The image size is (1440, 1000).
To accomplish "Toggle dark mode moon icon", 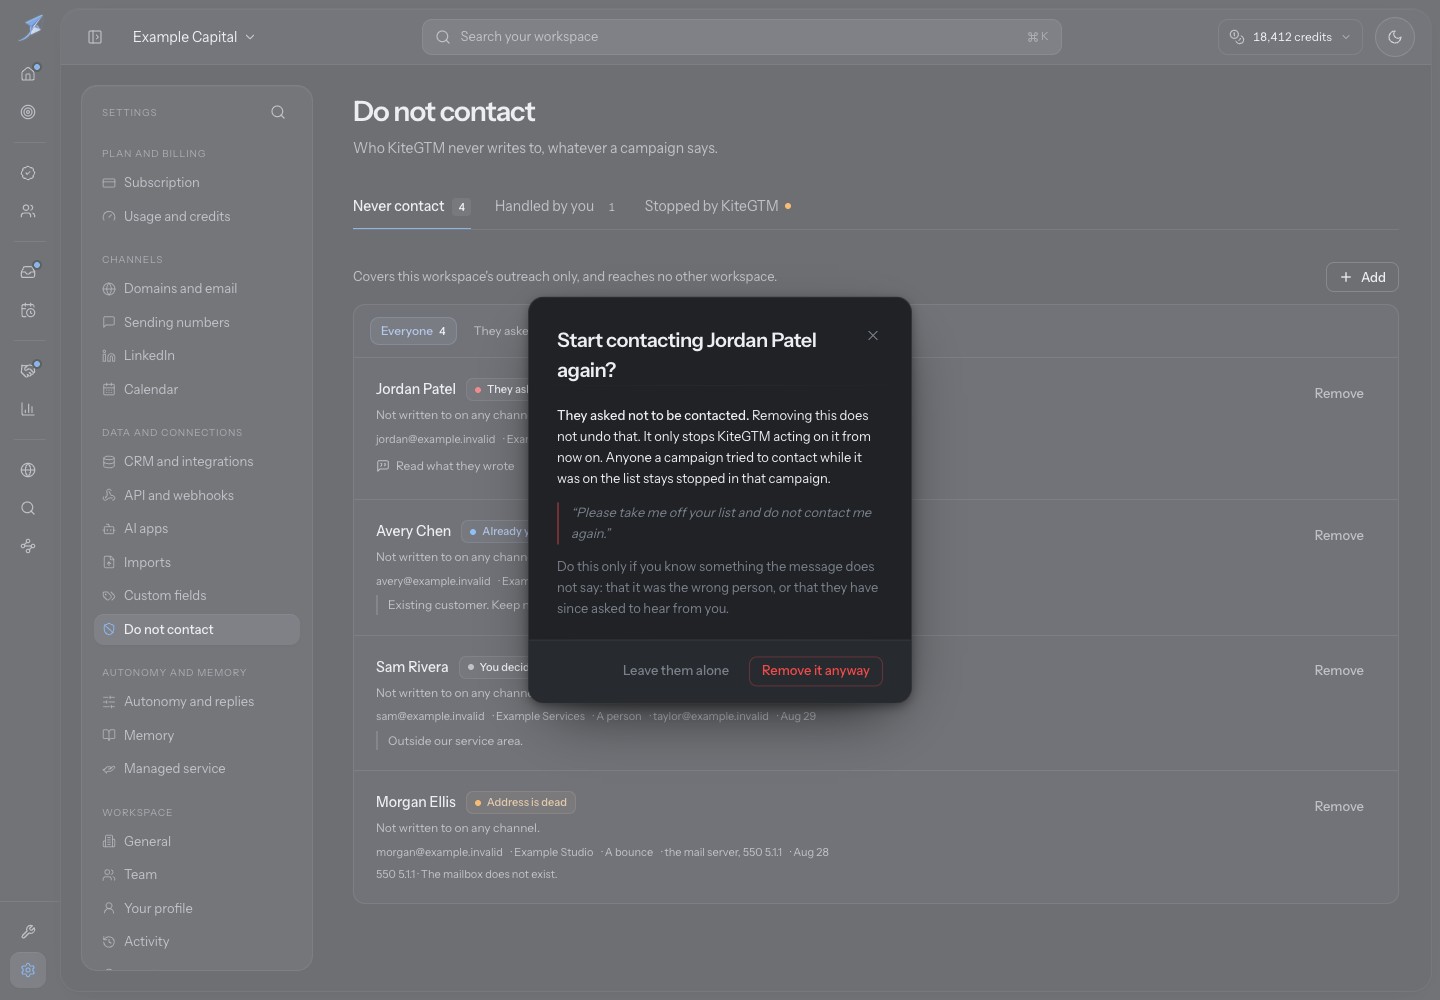I will [x=1394, y=37].
